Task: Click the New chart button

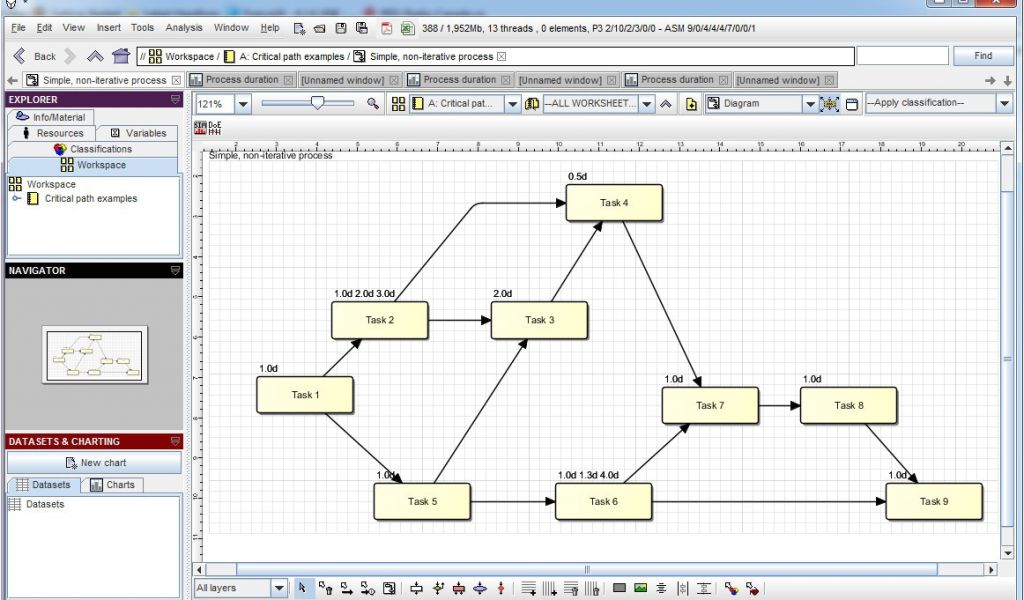Action: pos(94,463)
